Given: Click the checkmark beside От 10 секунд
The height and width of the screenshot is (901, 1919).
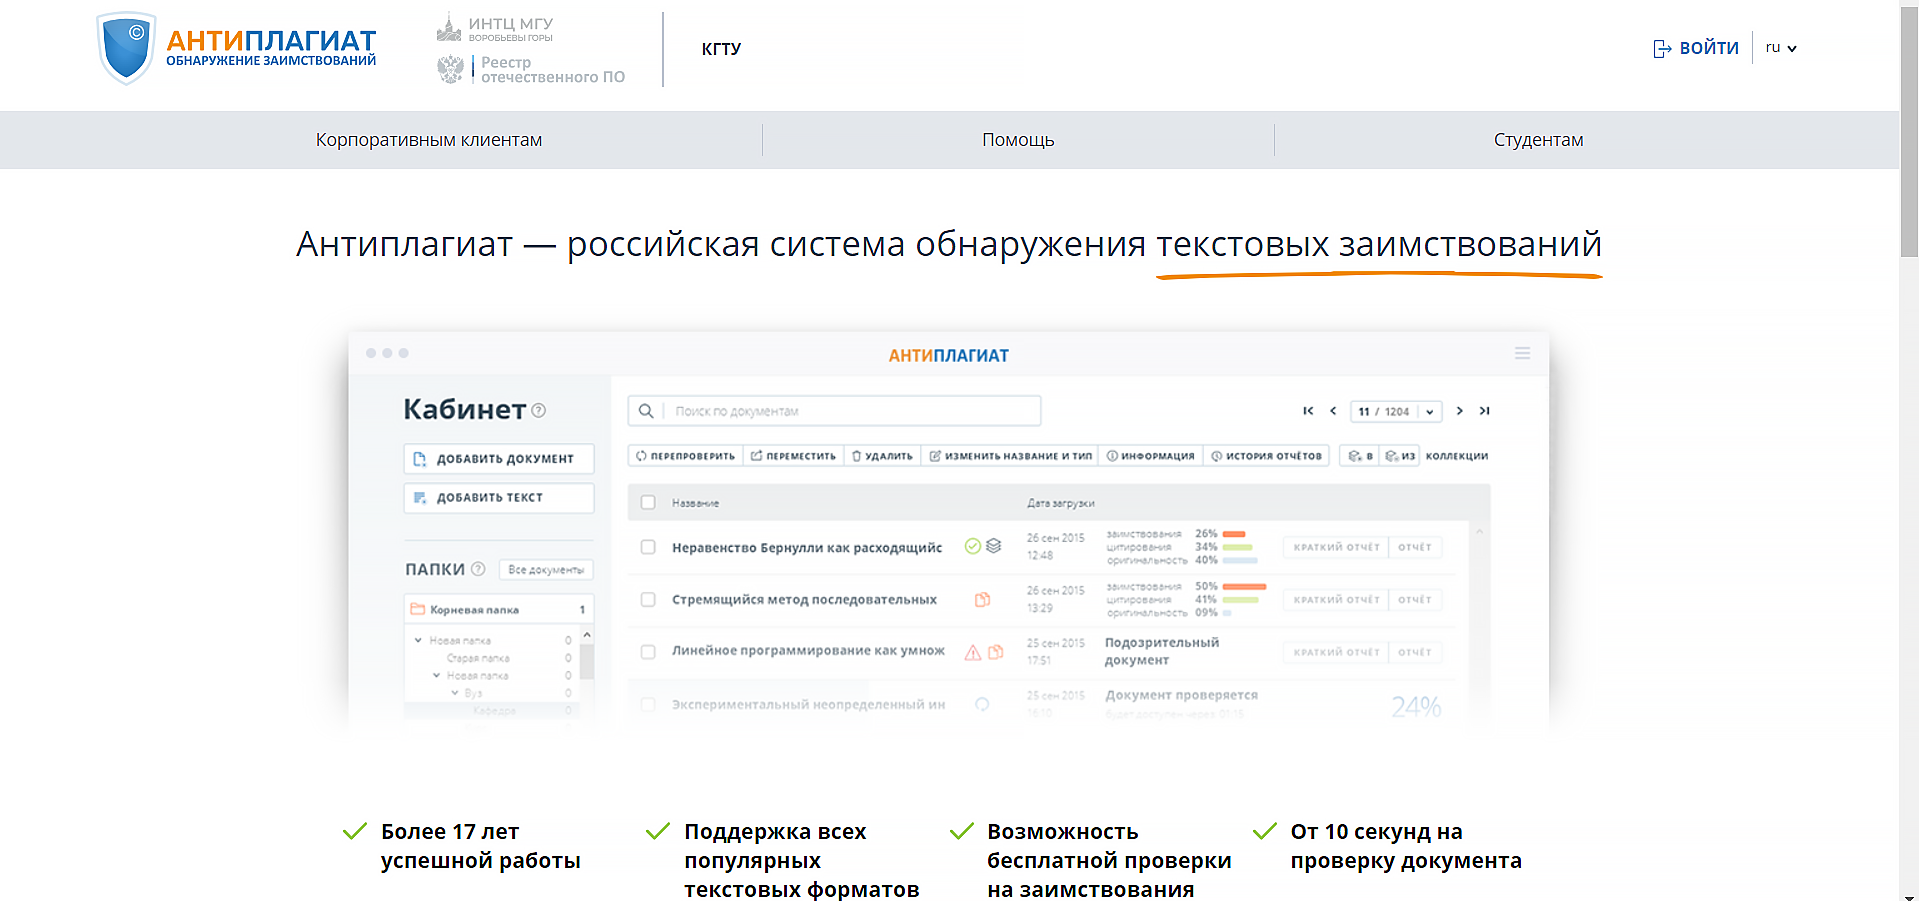Looking at the screenshot, I should [1265, 831].
